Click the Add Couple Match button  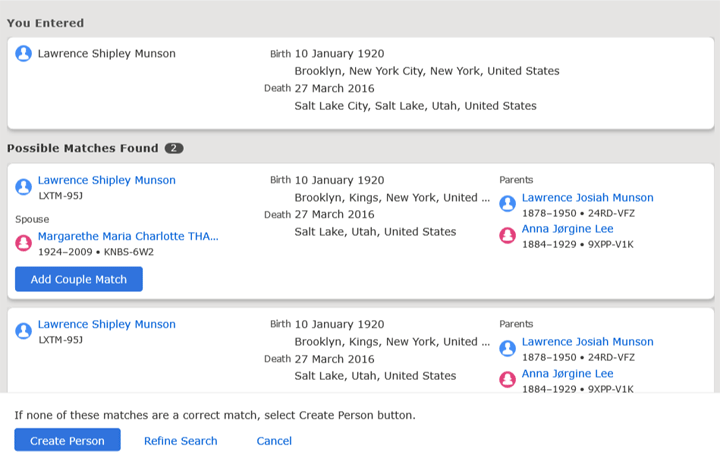point(79,279)
